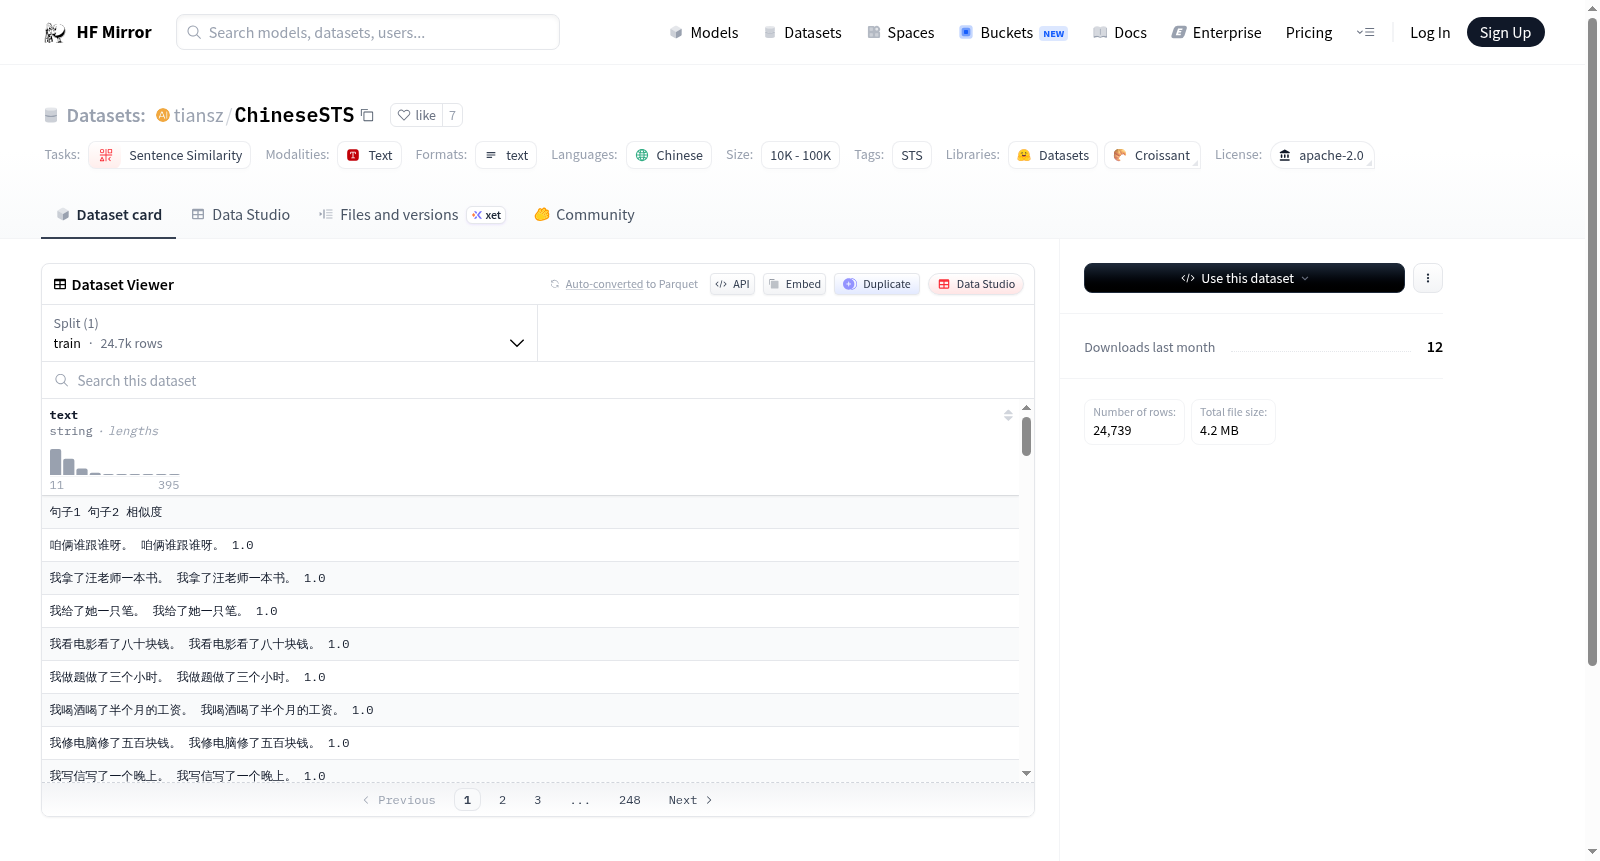Open the Files and versions tab

pyautogui.click(x=412, y=215)
